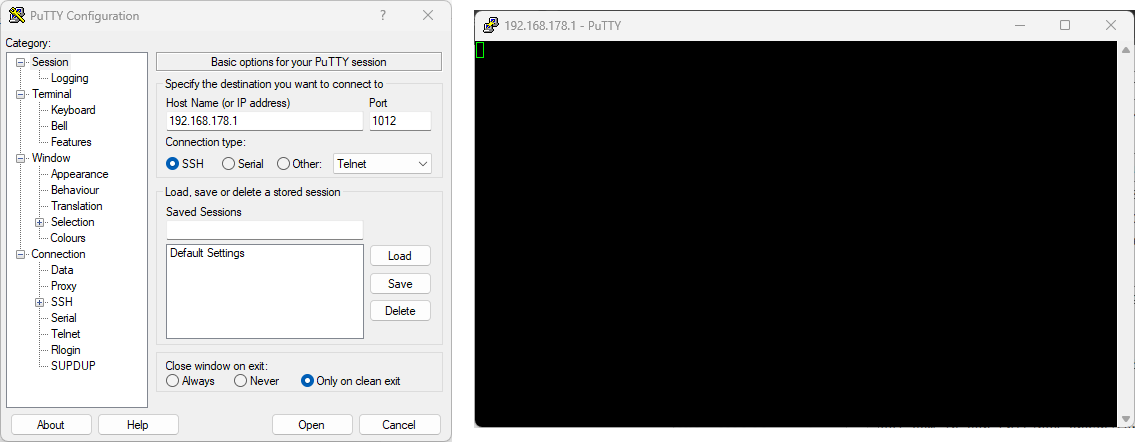Click the PuTTY Configuration title bar icon

coord(16,15)
